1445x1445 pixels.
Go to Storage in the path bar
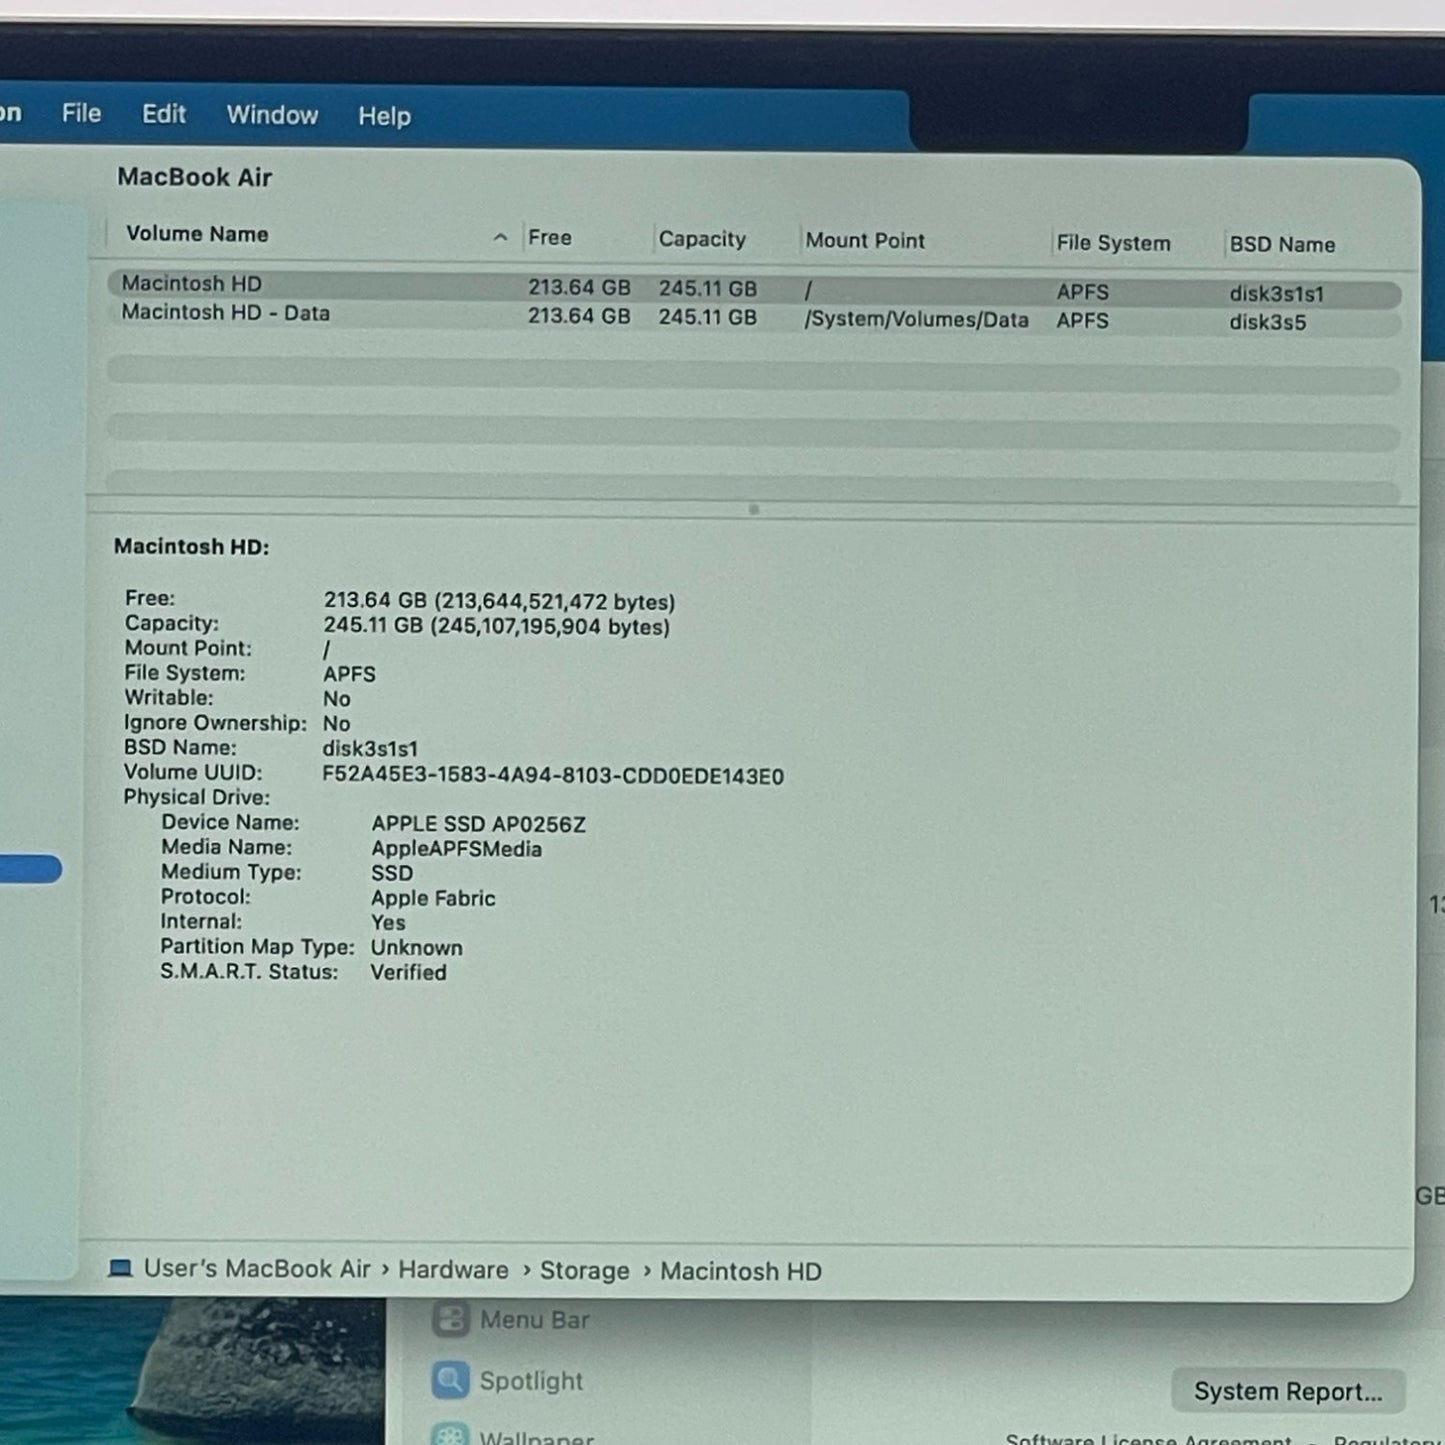point(584,1271)
